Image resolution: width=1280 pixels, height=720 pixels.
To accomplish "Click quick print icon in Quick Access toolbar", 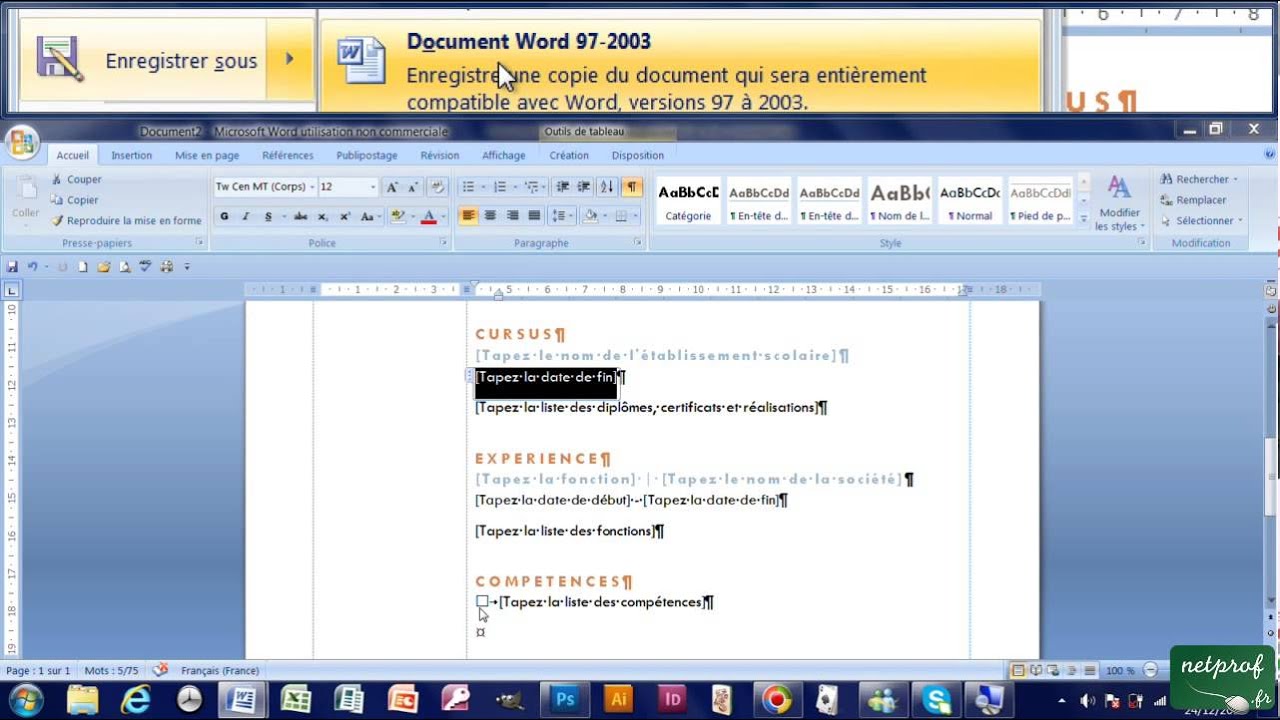I will pyautogui.click(x=167, y=267).
